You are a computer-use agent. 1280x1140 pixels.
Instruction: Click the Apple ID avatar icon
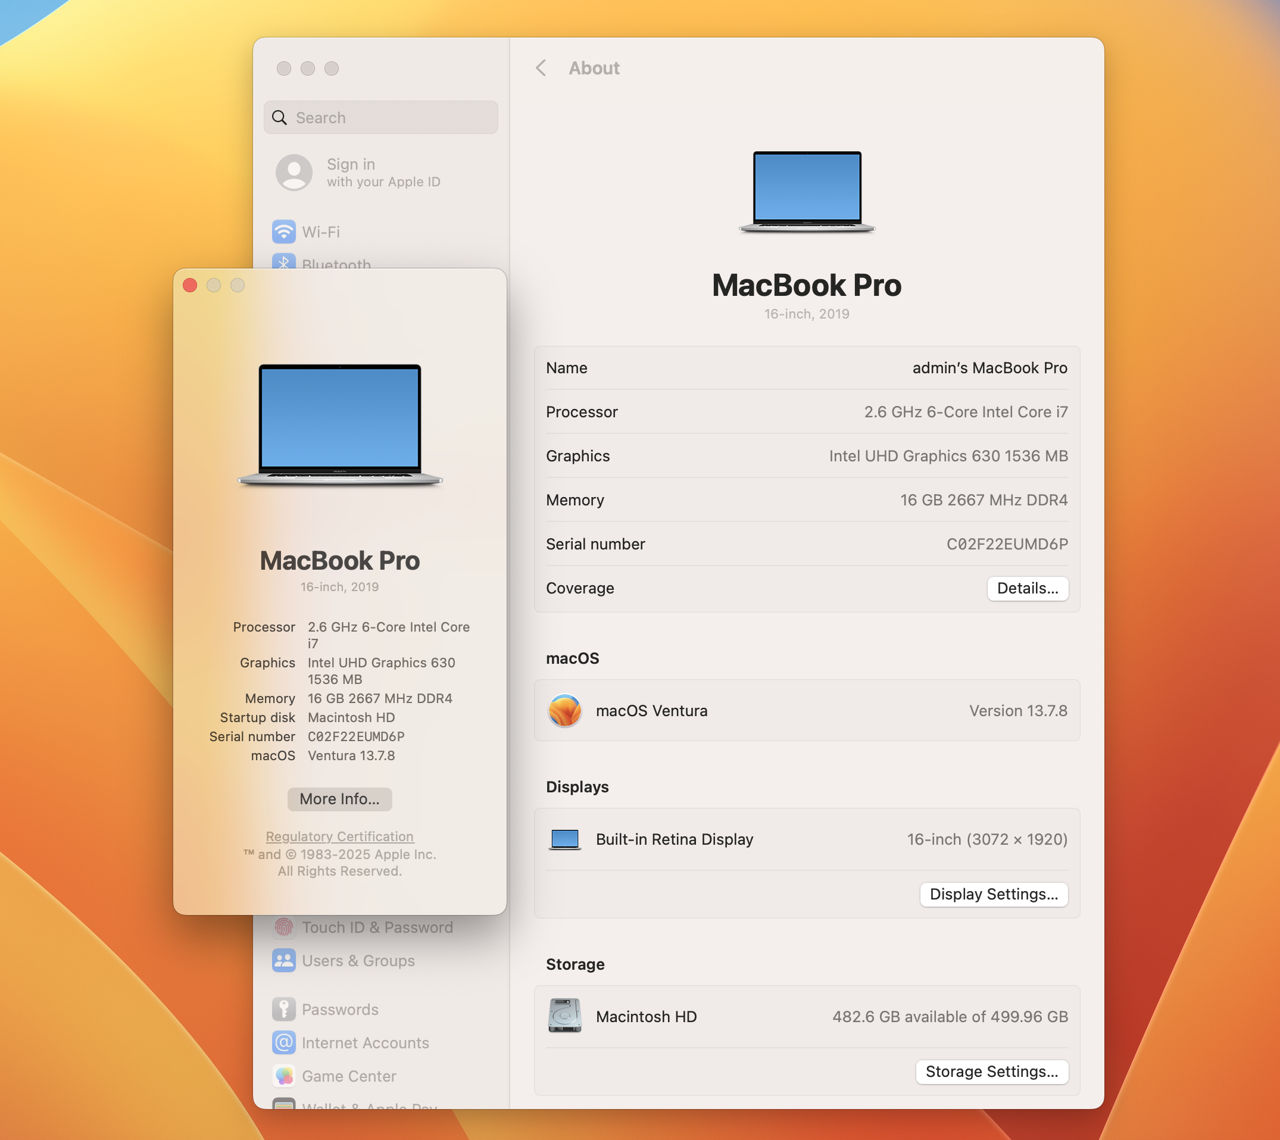(294, 172)
